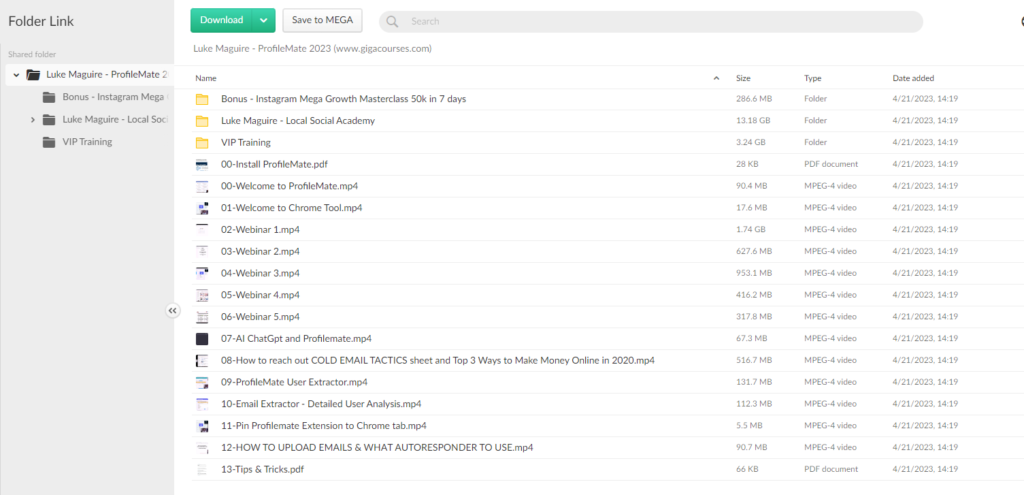Collapse the Luke Maguire - ProfileMate root folder
The image size is (1024, 495).
pos(17,75)
